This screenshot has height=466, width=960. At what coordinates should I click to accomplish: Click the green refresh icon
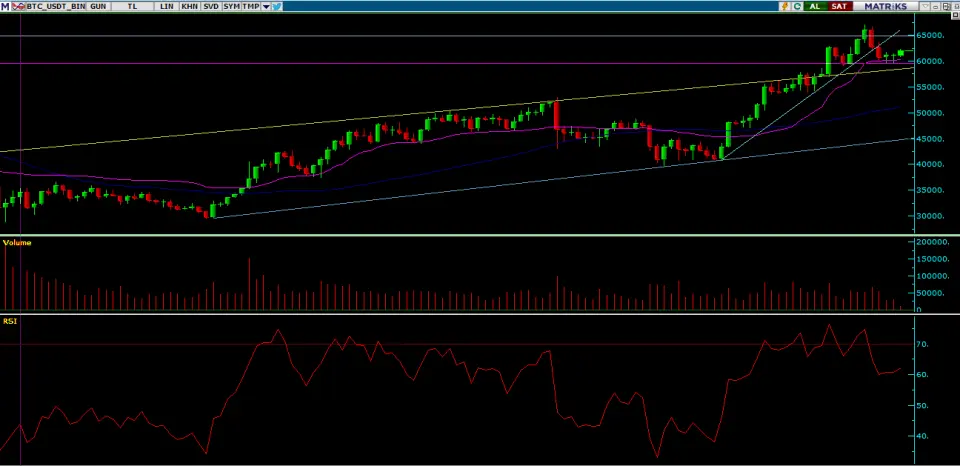(796, 6)
